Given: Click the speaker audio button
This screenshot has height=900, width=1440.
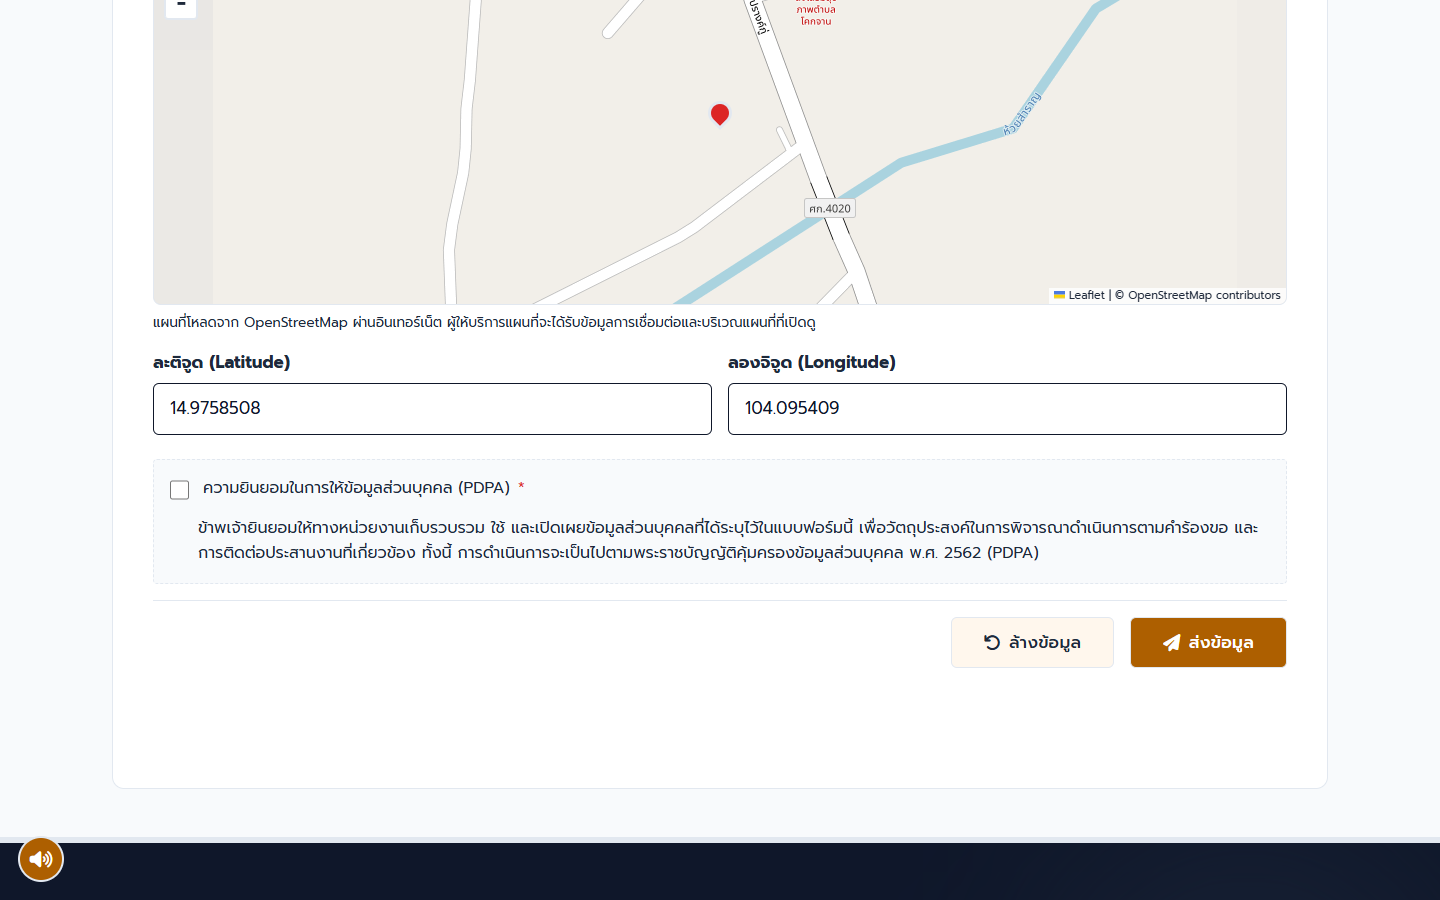Looking at the screenshot, I should 41,859.
